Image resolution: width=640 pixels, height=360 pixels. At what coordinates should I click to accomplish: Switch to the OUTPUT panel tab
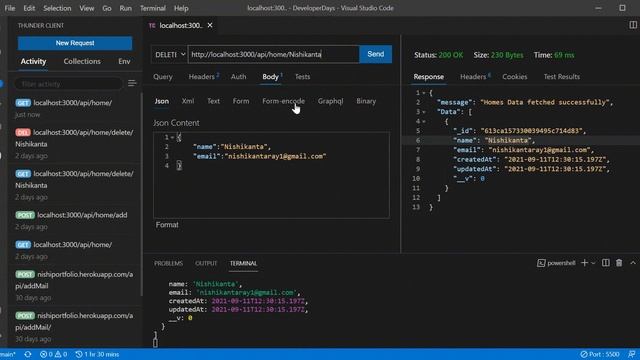point(206,264)
